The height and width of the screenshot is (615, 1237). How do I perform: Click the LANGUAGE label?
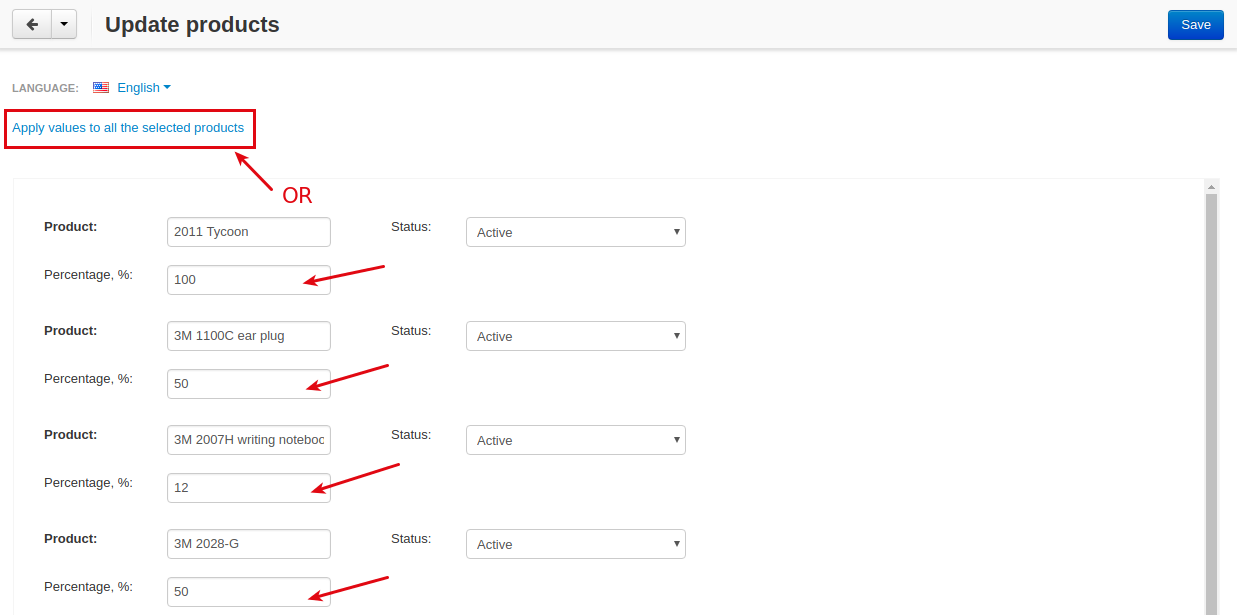[45, 88]
